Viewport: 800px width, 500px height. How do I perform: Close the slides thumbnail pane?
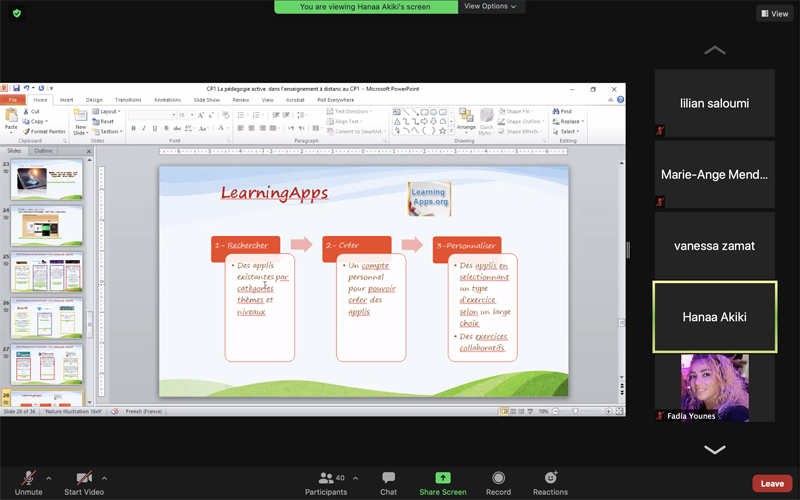[89, 151]
